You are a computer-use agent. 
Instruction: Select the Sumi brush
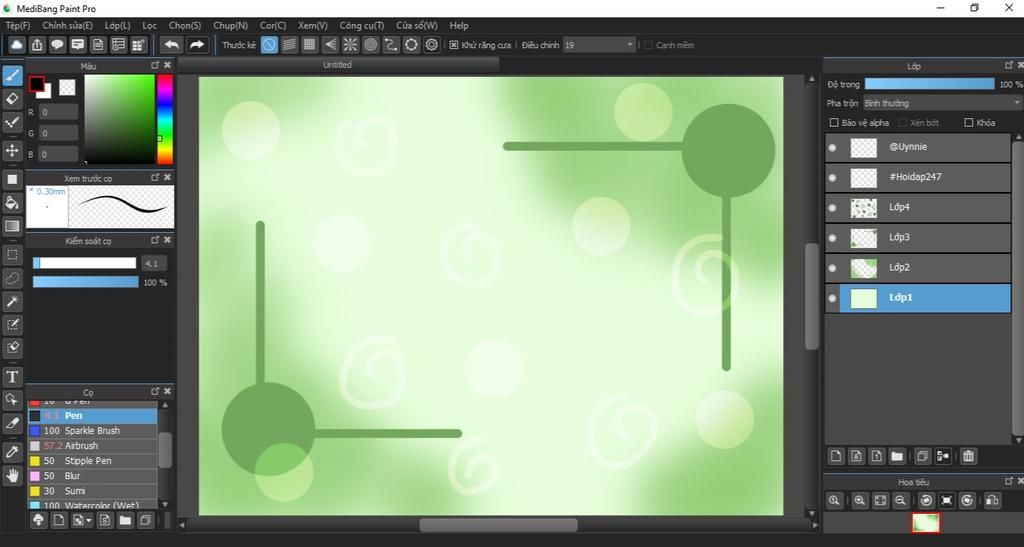92,491
